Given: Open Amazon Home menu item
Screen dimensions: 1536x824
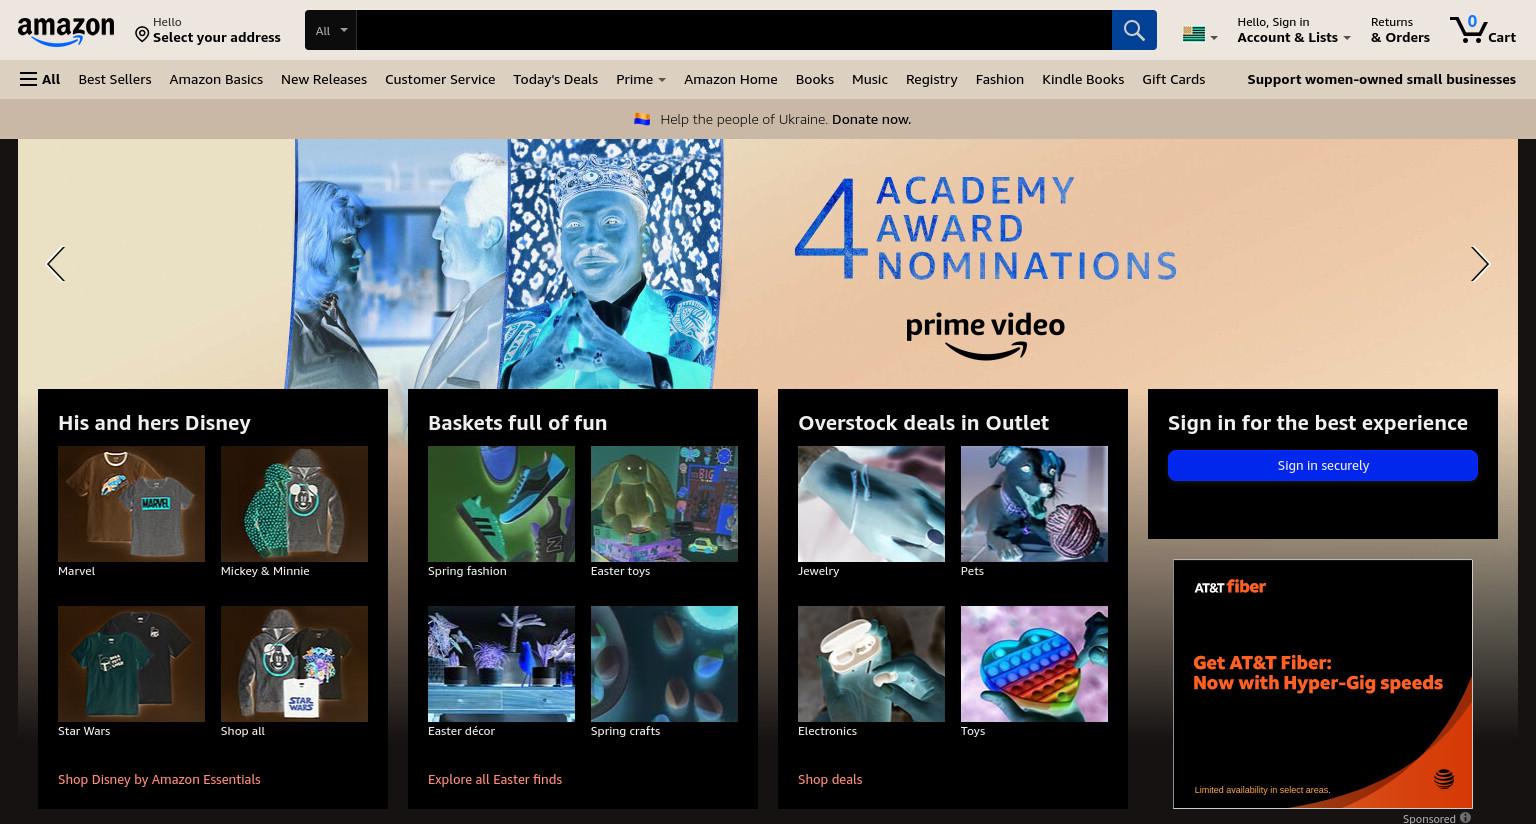Looking at the screenshot, I should tap(731, 79).
